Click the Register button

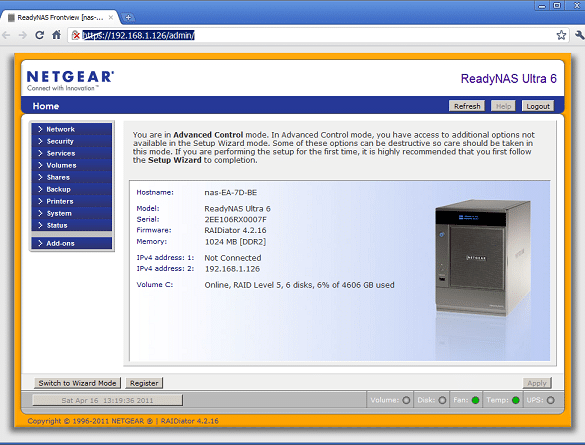coord(144,383)
